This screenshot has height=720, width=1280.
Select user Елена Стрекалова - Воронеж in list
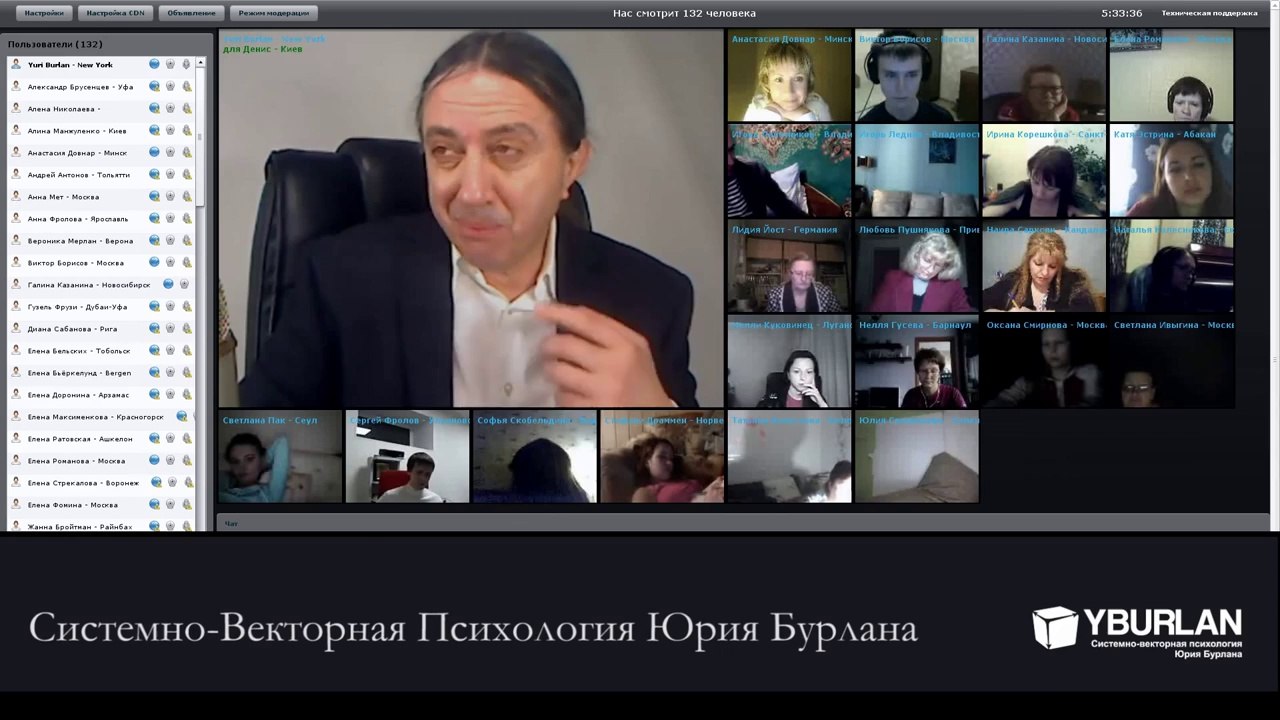coord(100,482)
